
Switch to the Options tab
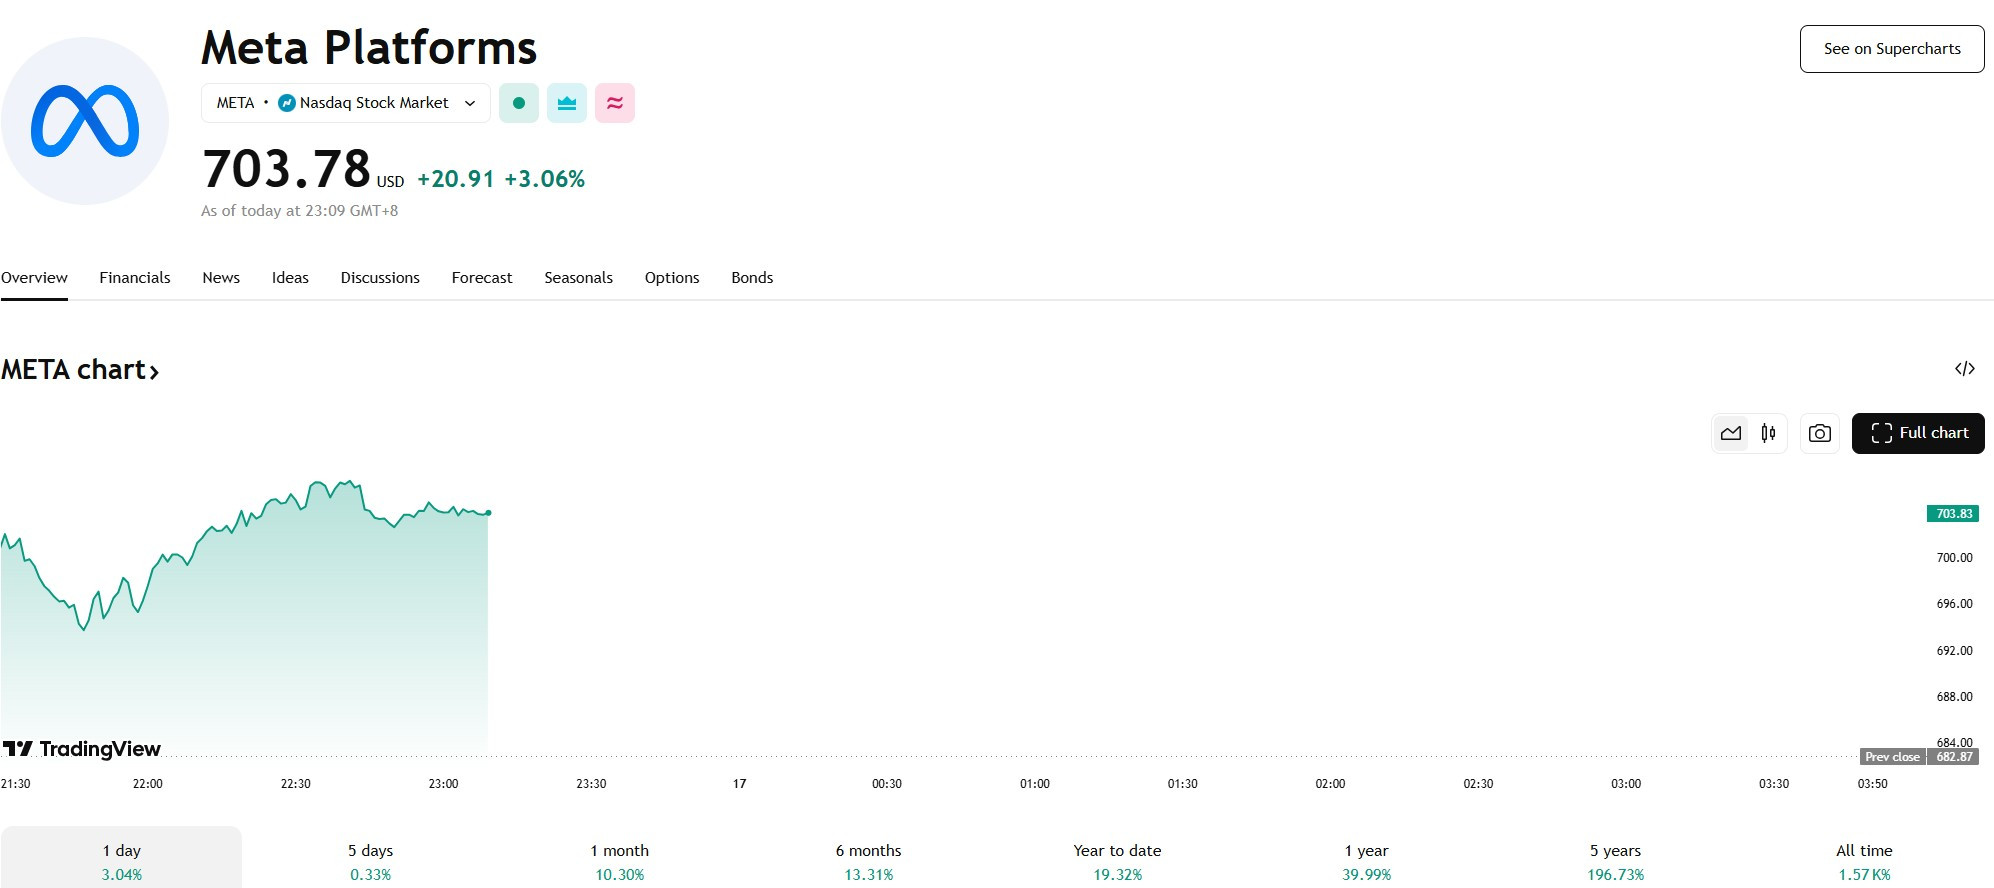tap(672, 278)
